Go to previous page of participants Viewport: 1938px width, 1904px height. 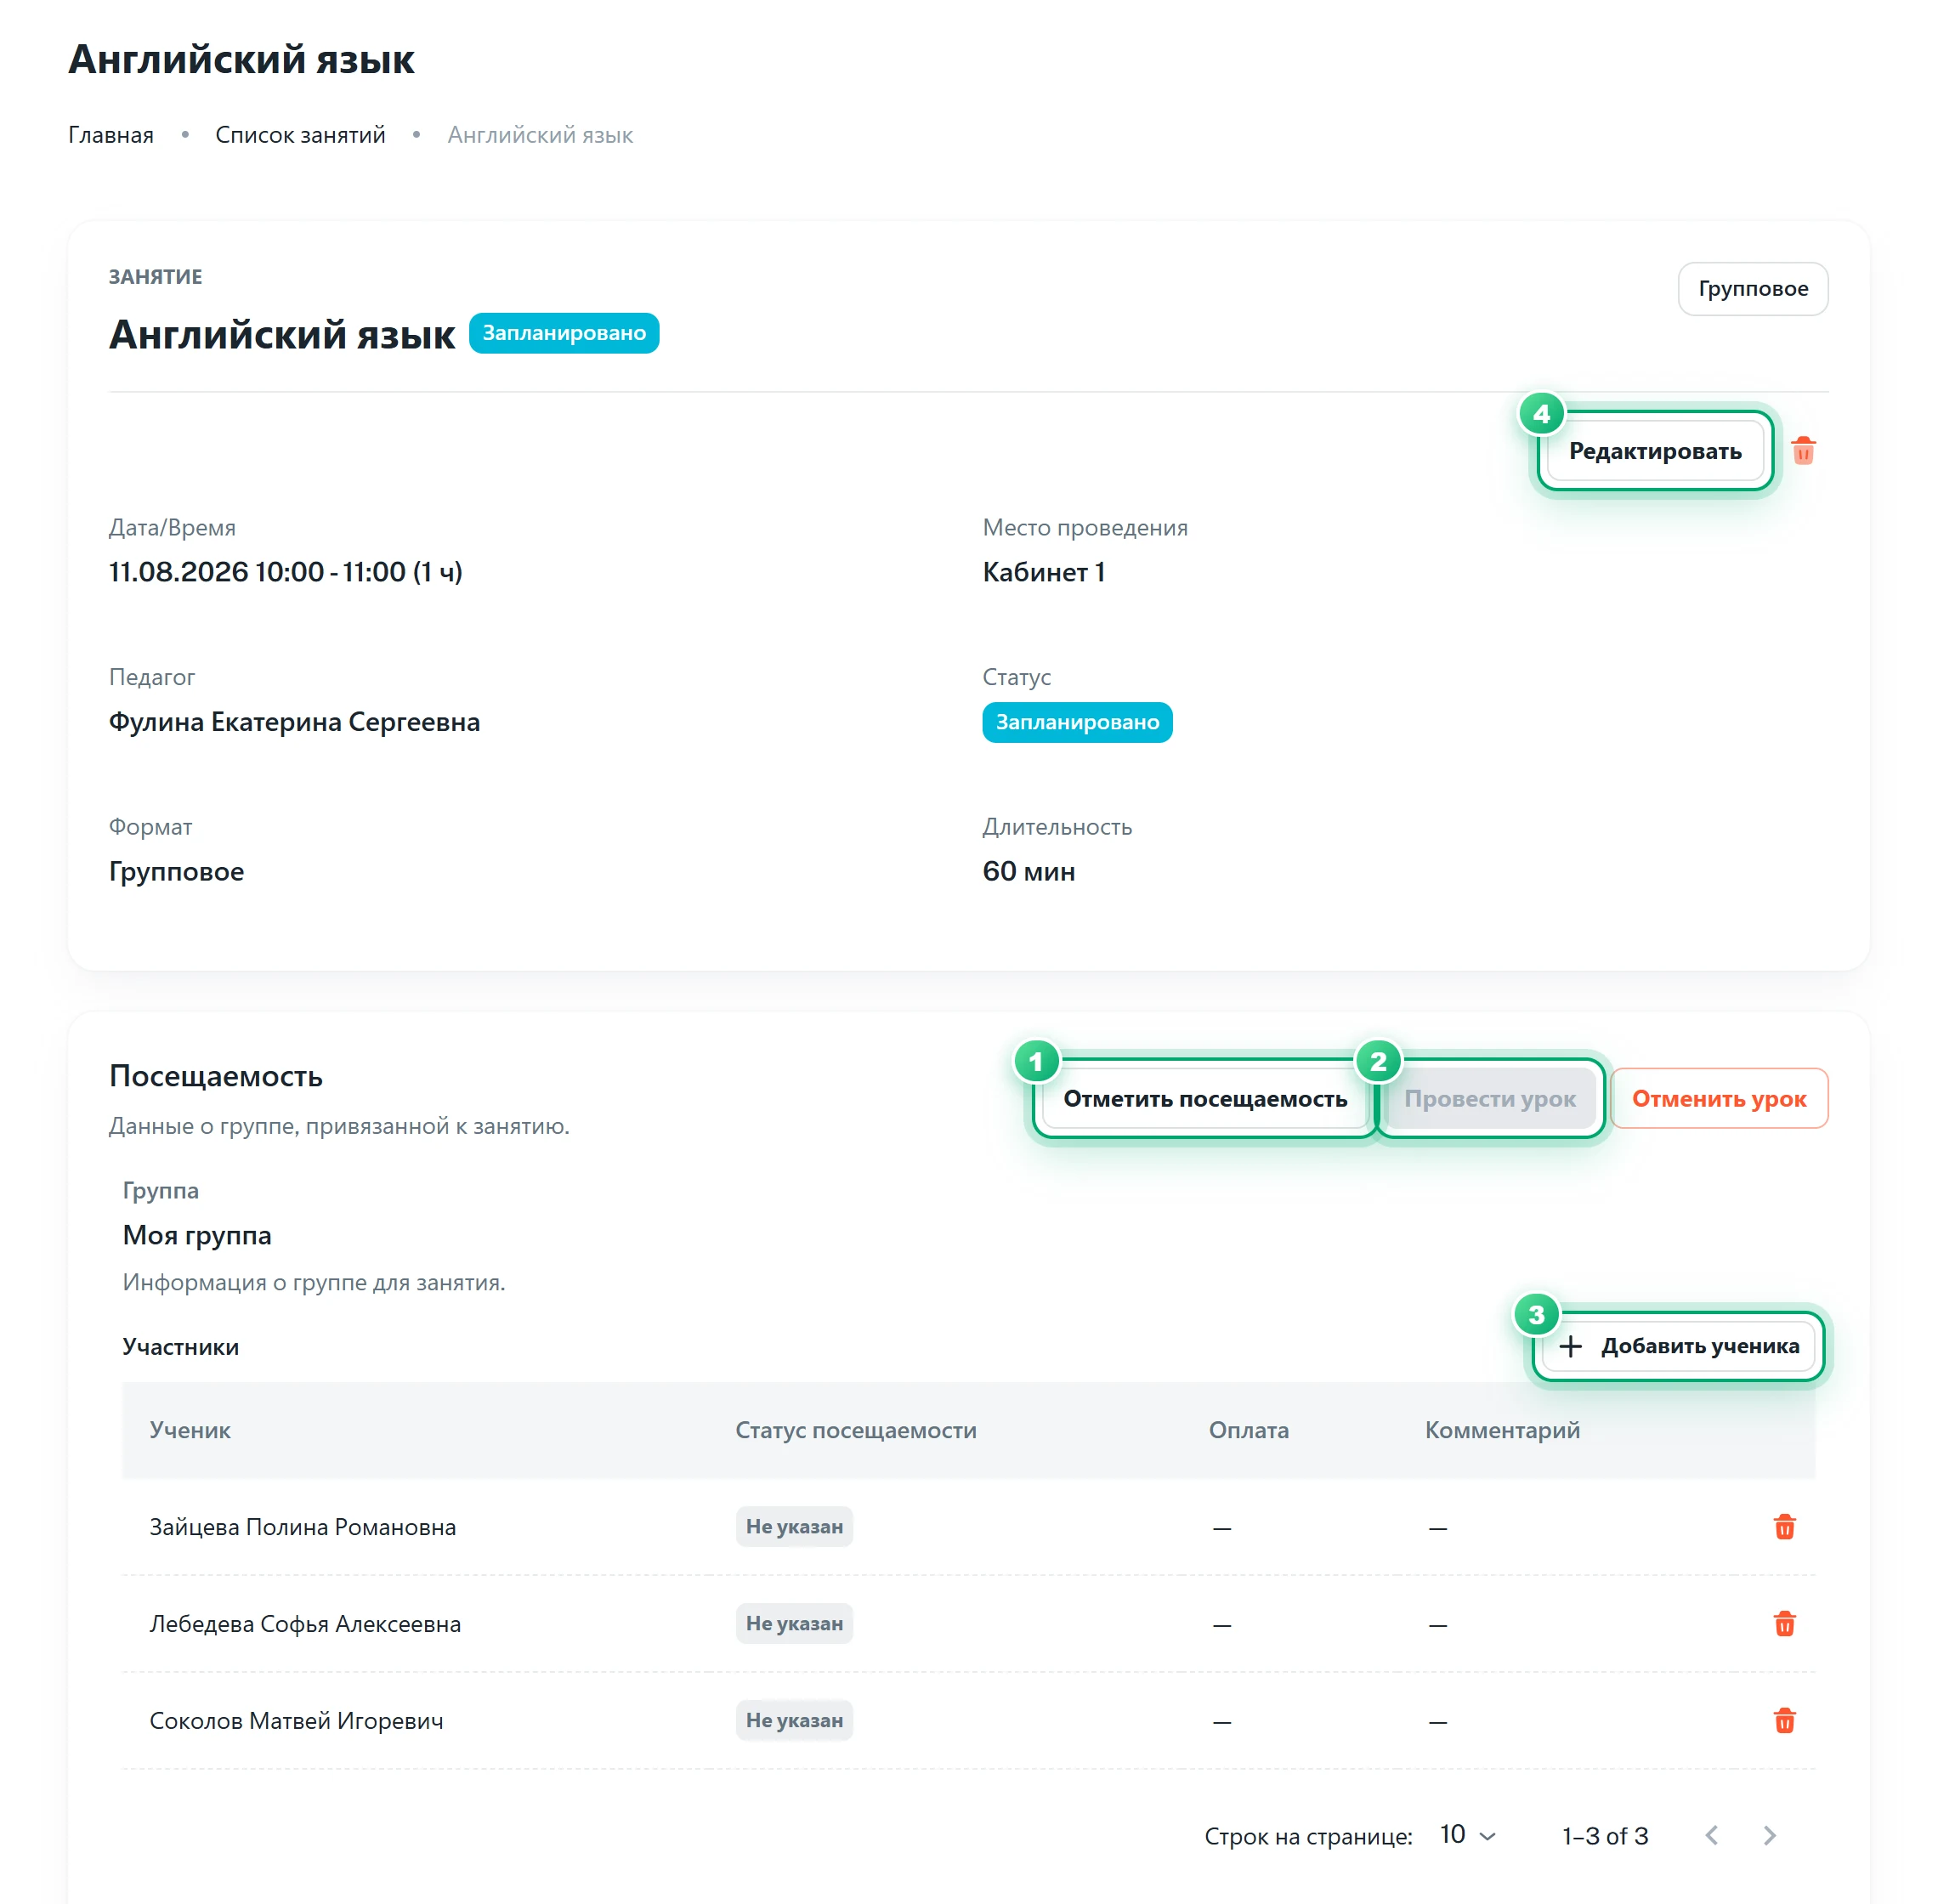point(1712,1835)
